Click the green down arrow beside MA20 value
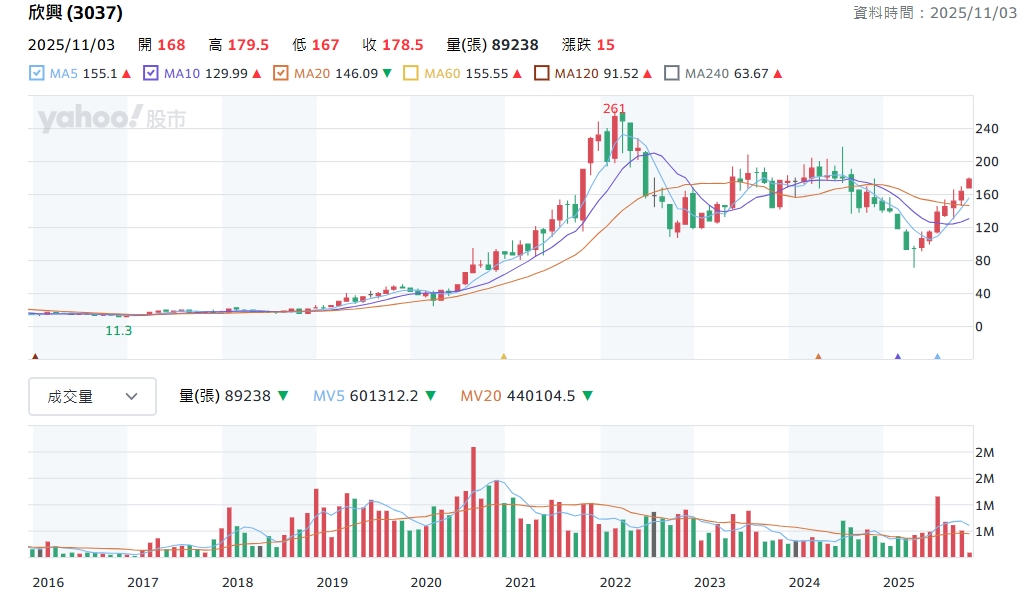Screen dimensions: 1036x604 387,74
